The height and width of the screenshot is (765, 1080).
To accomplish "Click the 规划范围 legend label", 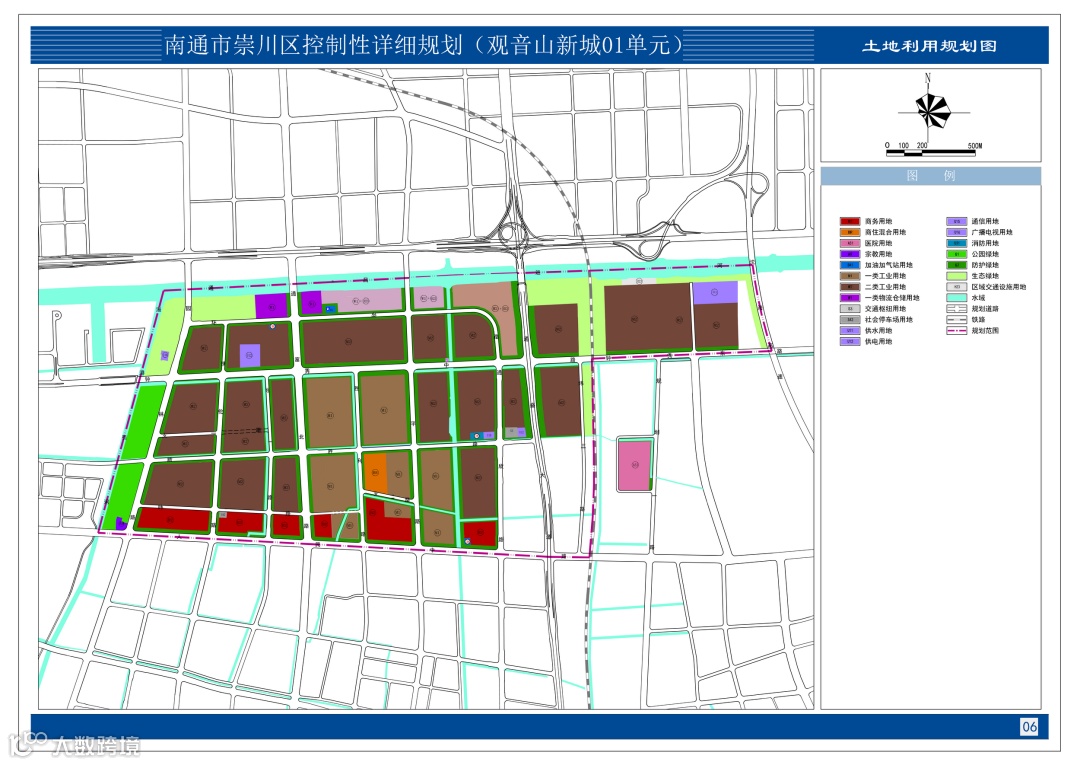I will click(985, 331).
